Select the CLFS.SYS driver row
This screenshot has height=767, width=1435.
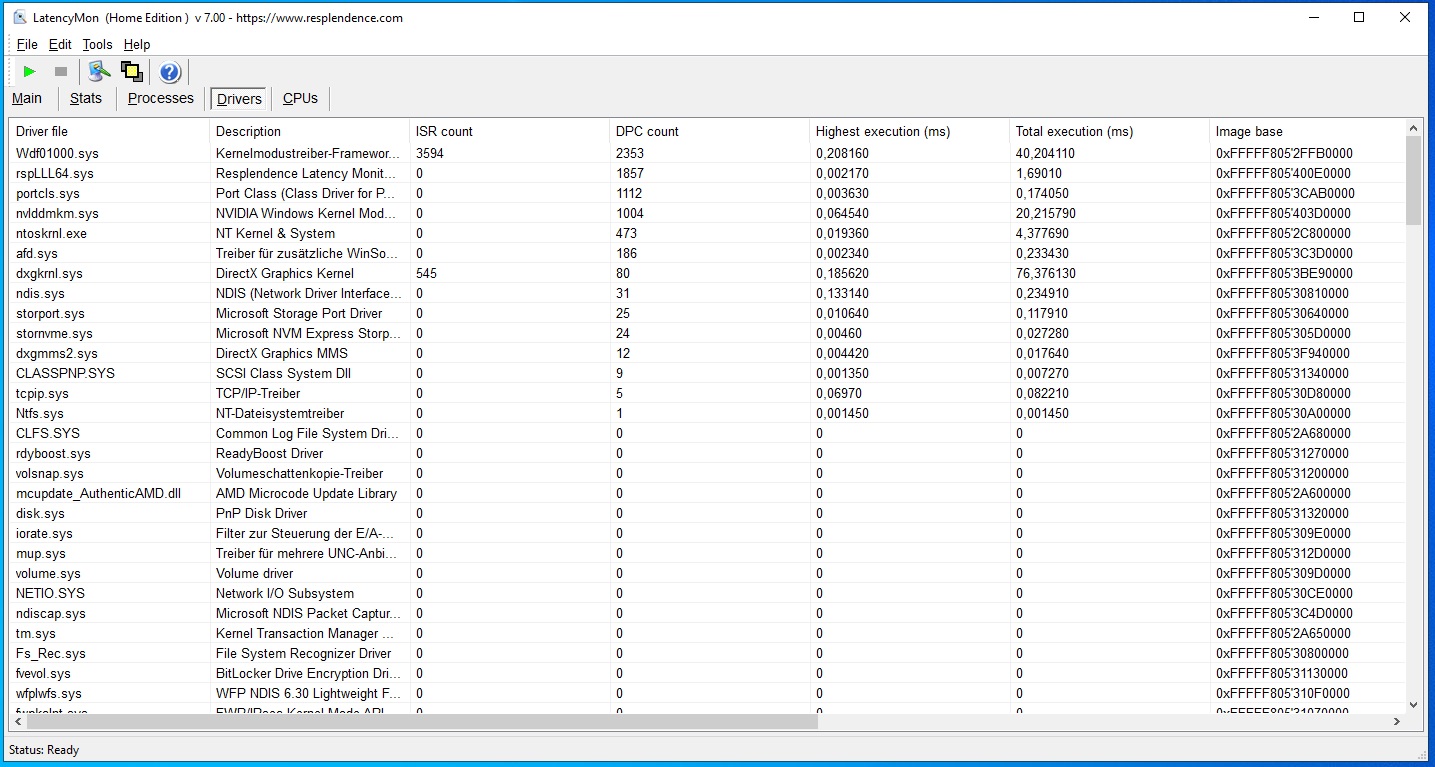[707, 433]
